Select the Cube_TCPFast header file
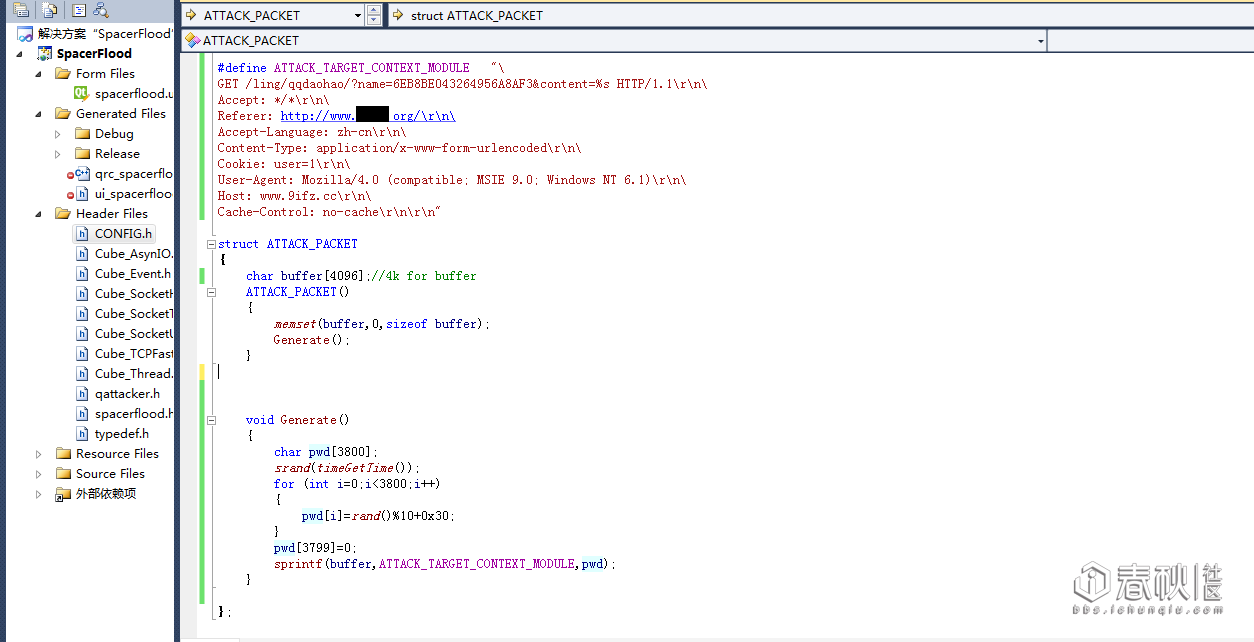Image resolution: width=1254 pixels, height=642 pixels. [123, 353]
